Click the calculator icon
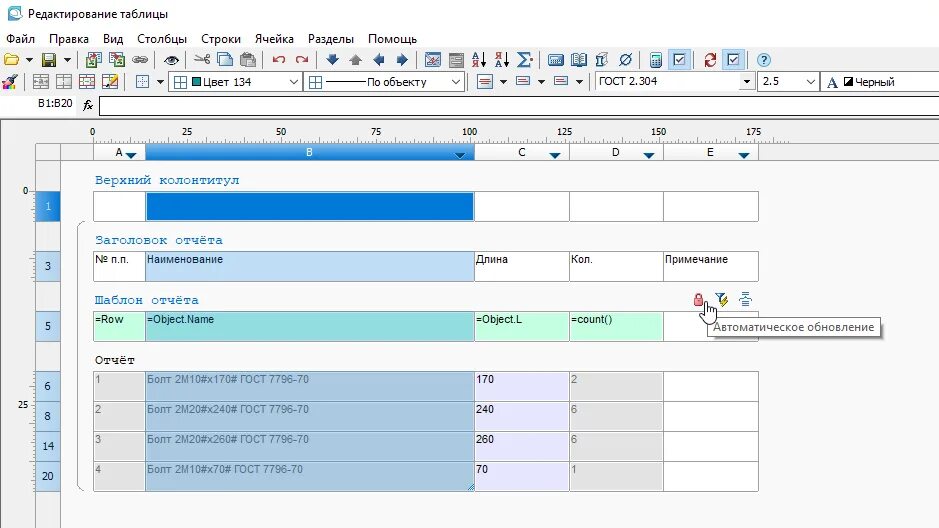939x528 pixels. [656, 60]
